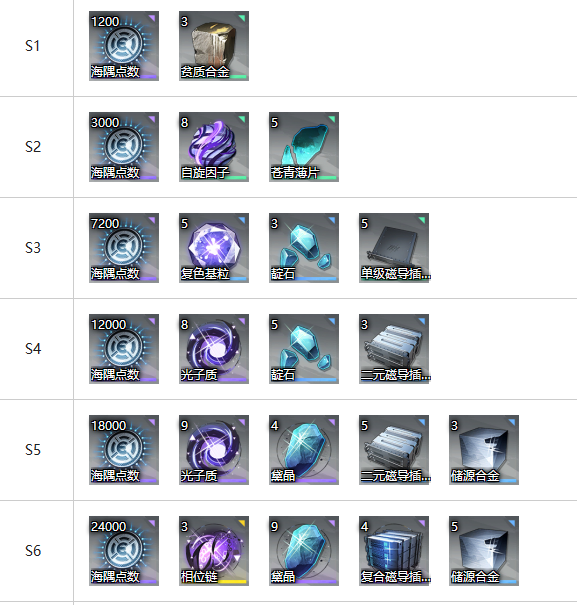
Task: Open the 苍青薄片 shard icon
Action: (x=304, y=147)
